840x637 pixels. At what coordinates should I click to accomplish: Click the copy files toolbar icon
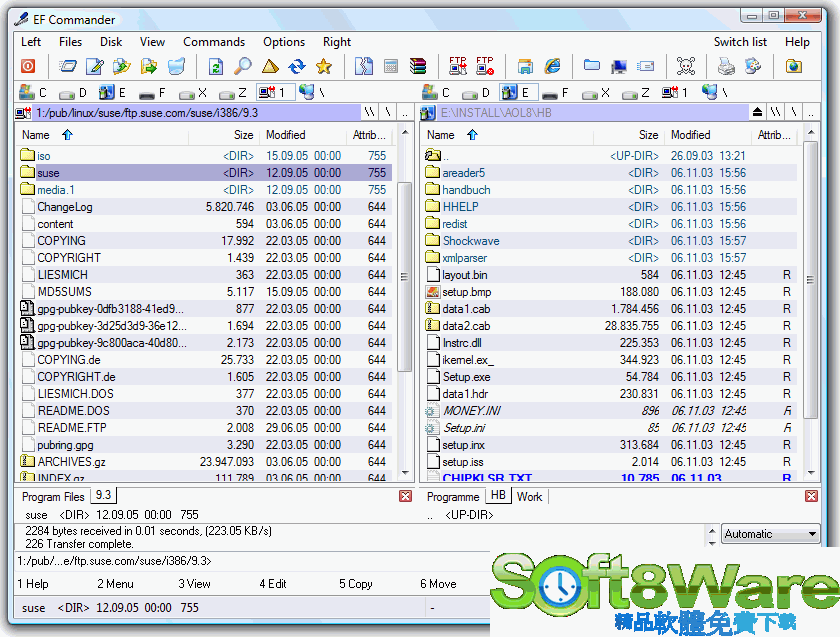(x=122, y=66)
